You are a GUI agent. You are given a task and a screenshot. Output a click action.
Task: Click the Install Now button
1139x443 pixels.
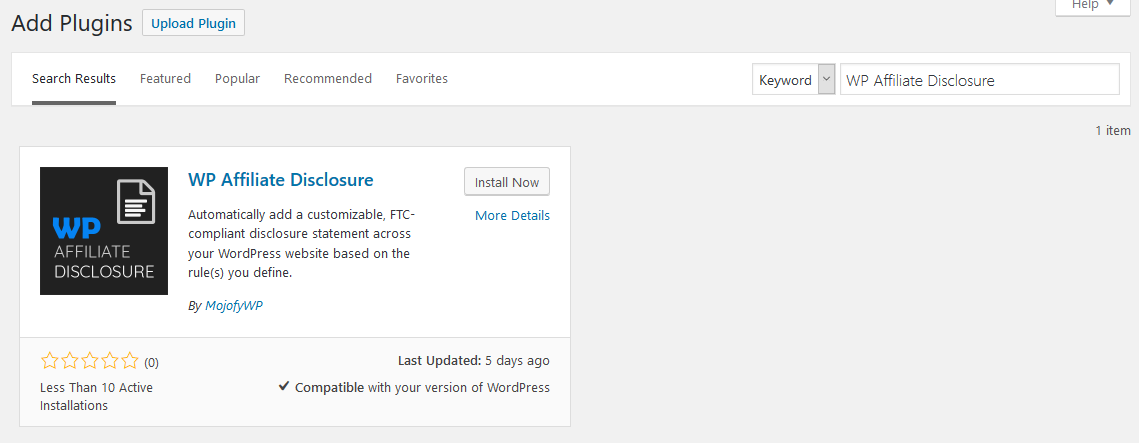(507, 182)
